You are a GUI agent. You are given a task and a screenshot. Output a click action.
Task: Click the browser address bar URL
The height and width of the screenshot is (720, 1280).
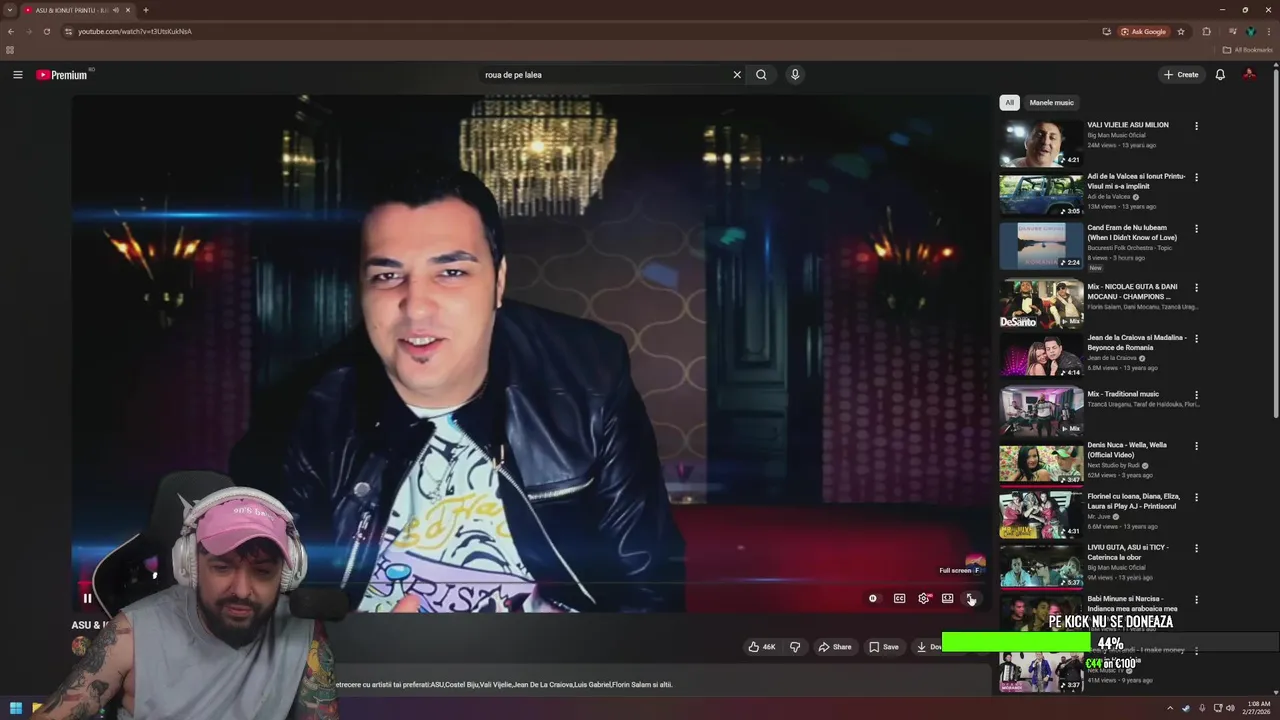click(x=135, y=31)
